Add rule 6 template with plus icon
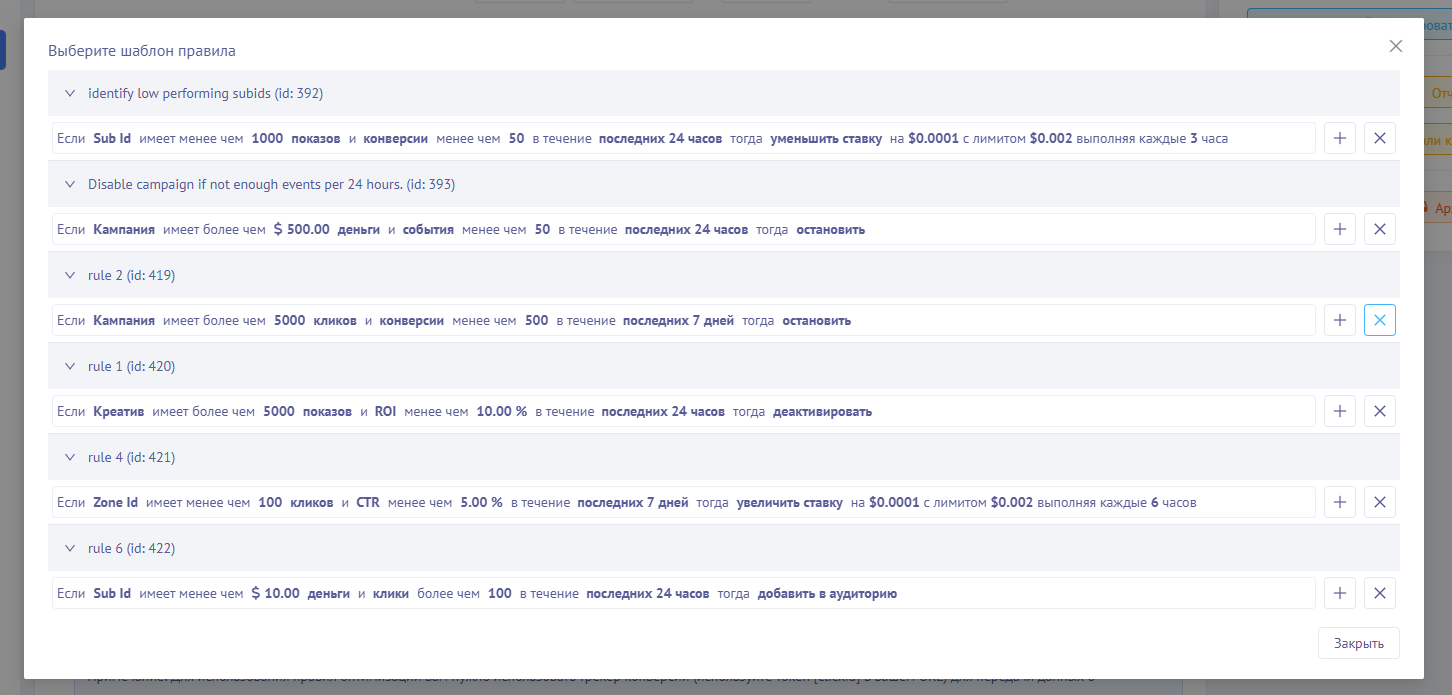This screenshot has height=695, width=1452. click(1339, 593)
